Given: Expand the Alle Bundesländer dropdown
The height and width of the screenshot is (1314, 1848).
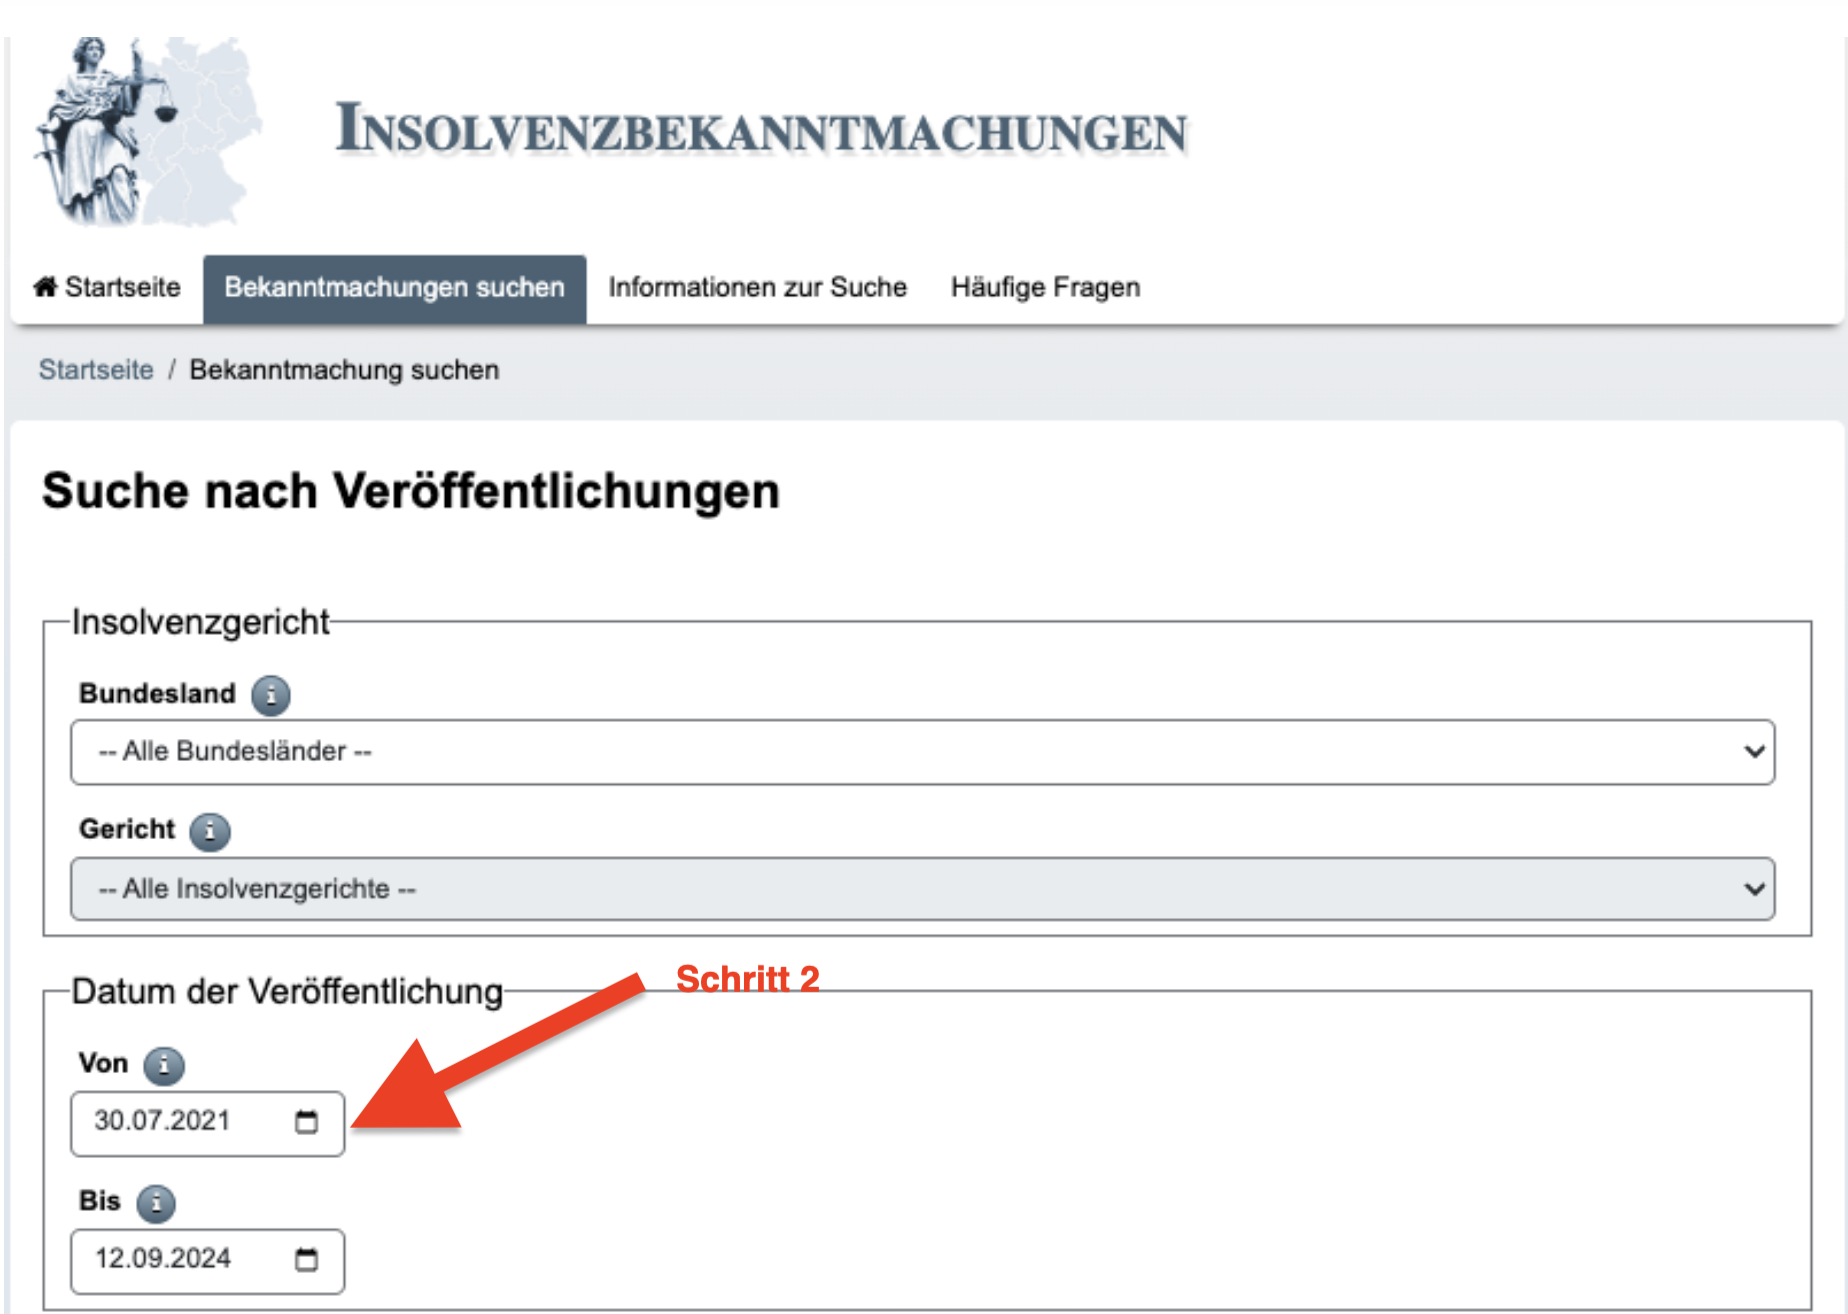Looking at the screenshot, I should (x=922, y=752).
